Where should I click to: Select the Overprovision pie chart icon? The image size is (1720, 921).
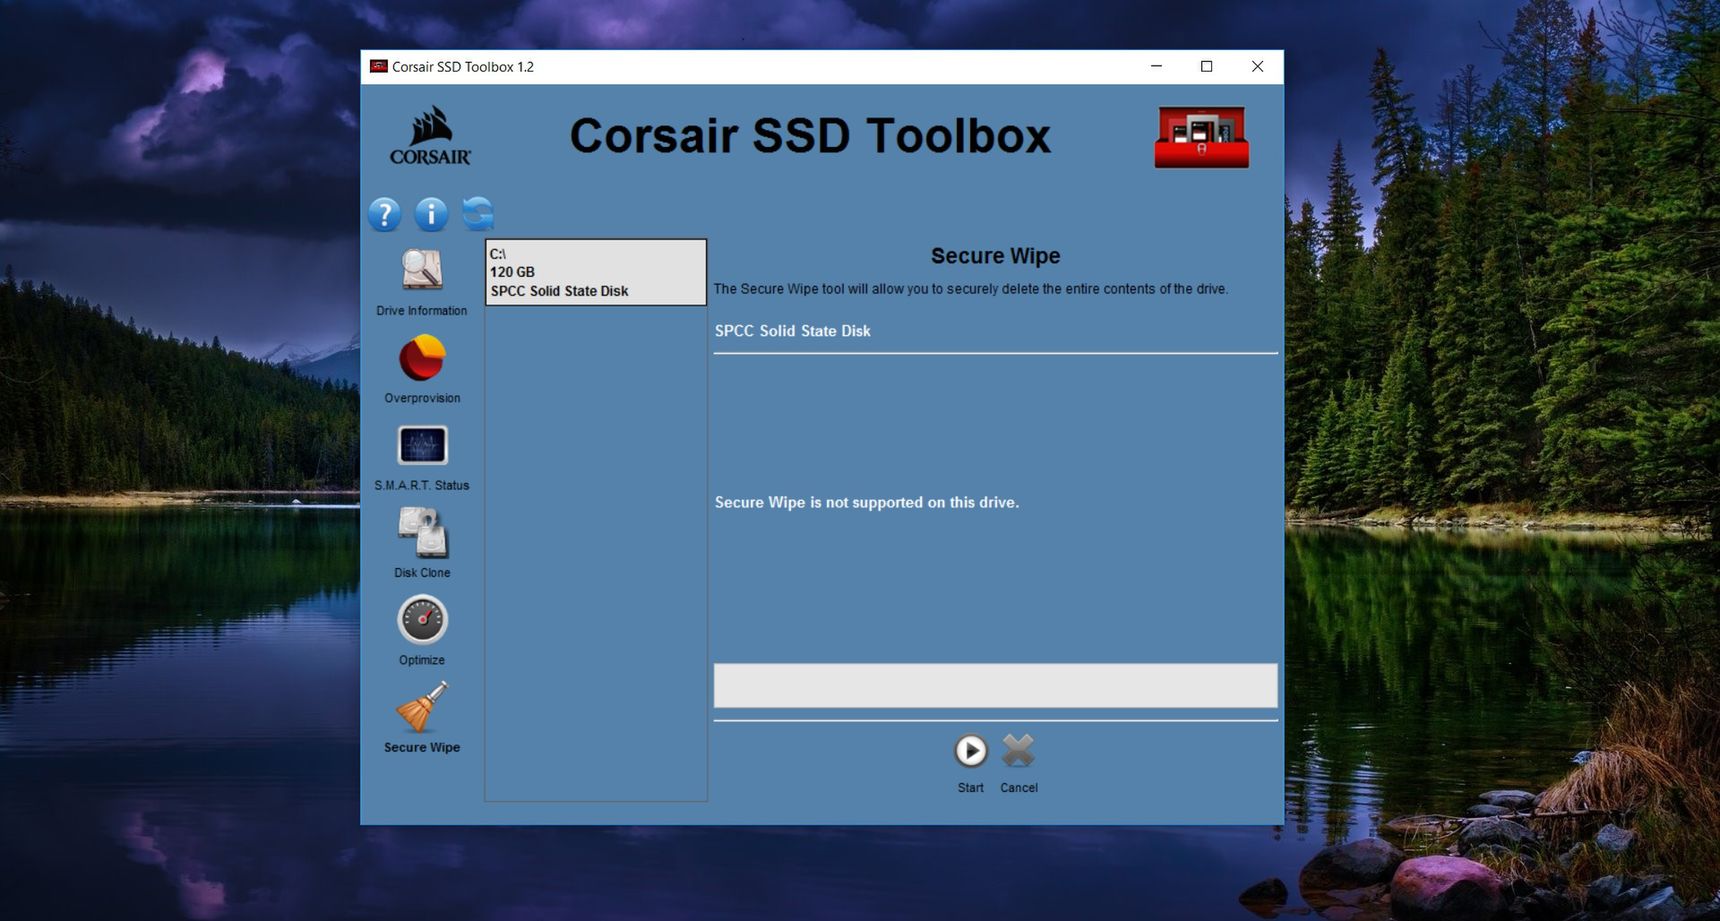pos(422,358)
